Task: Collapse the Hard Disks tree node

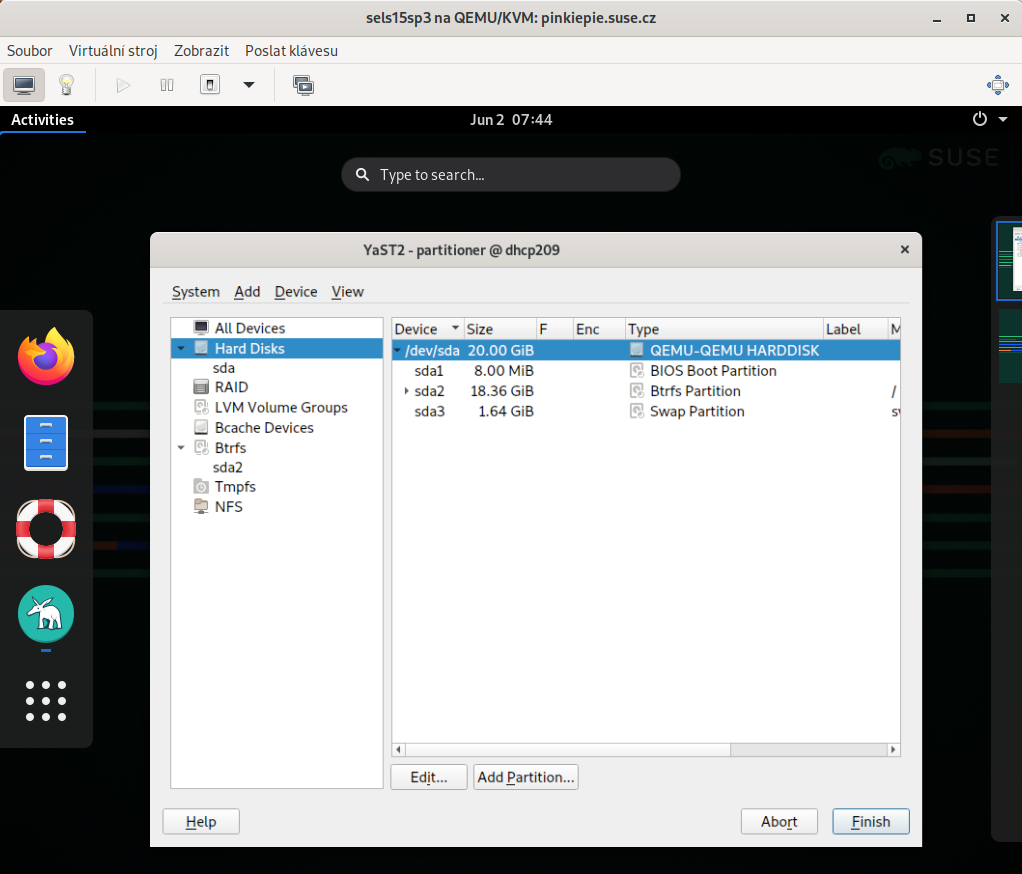Action: (181, 349)
